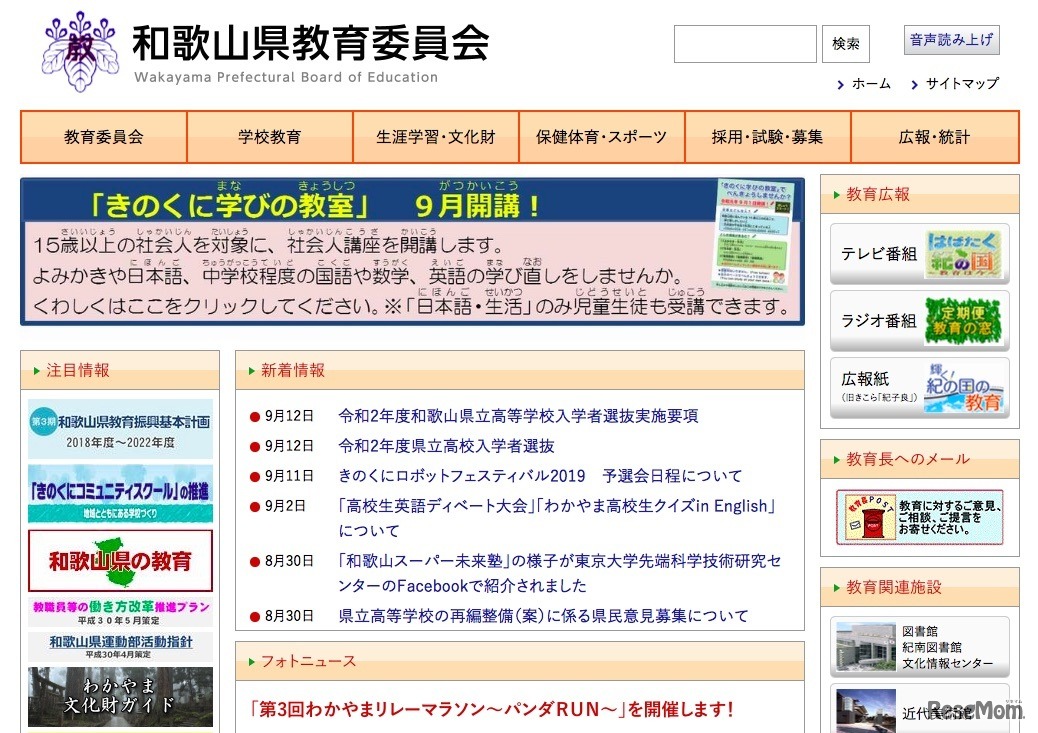The height and width of the screenshot is (733, 1038).
Task: Click the Wakayama Board of Education logo emblem
Action: pos(77,48)
